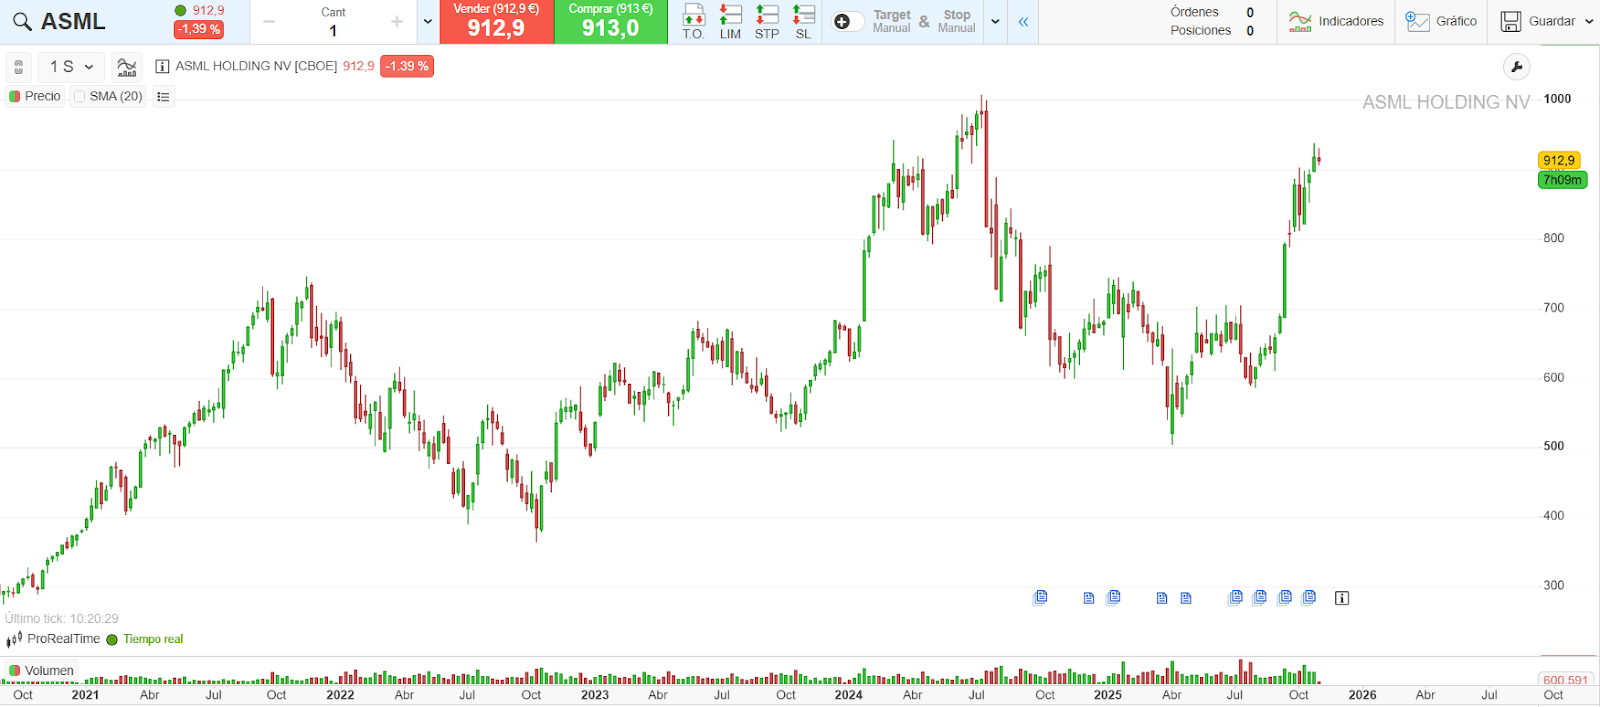Select the STP stop order icon
1600x707 pixels.
tap(767, 21)
